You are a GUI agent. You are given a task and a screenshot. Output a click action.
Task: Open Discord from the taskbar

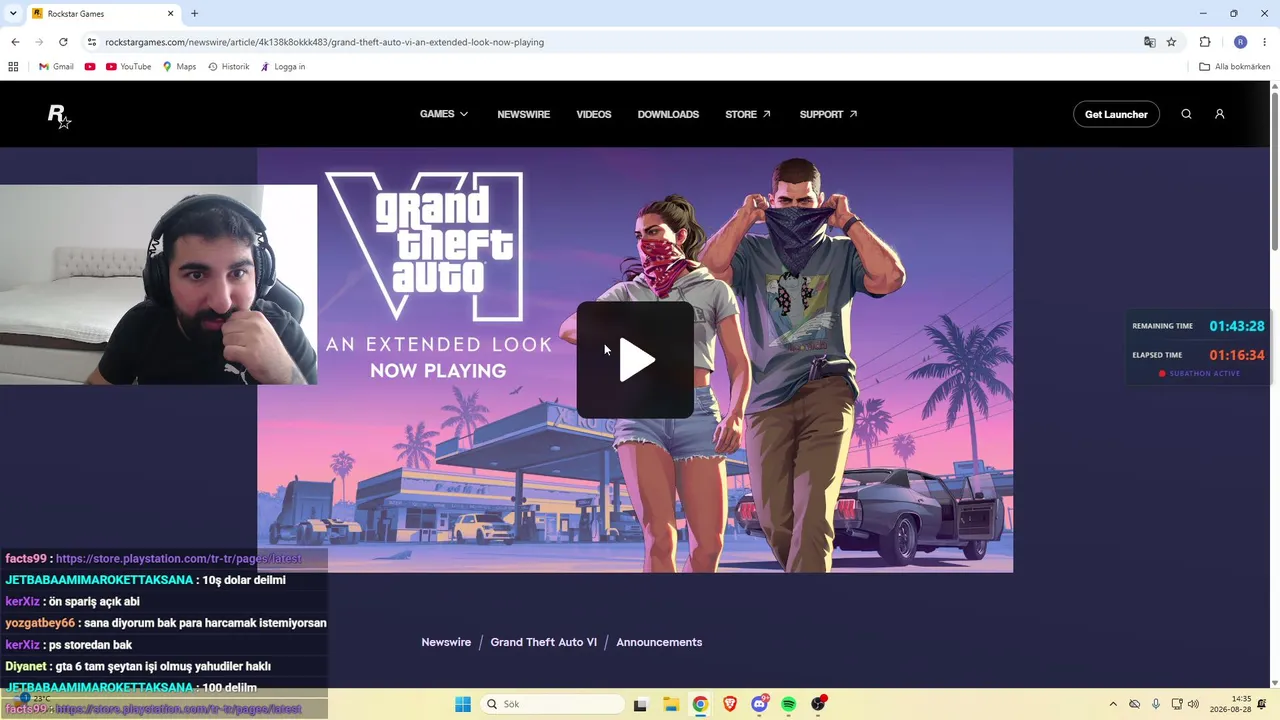coord(760,704)
